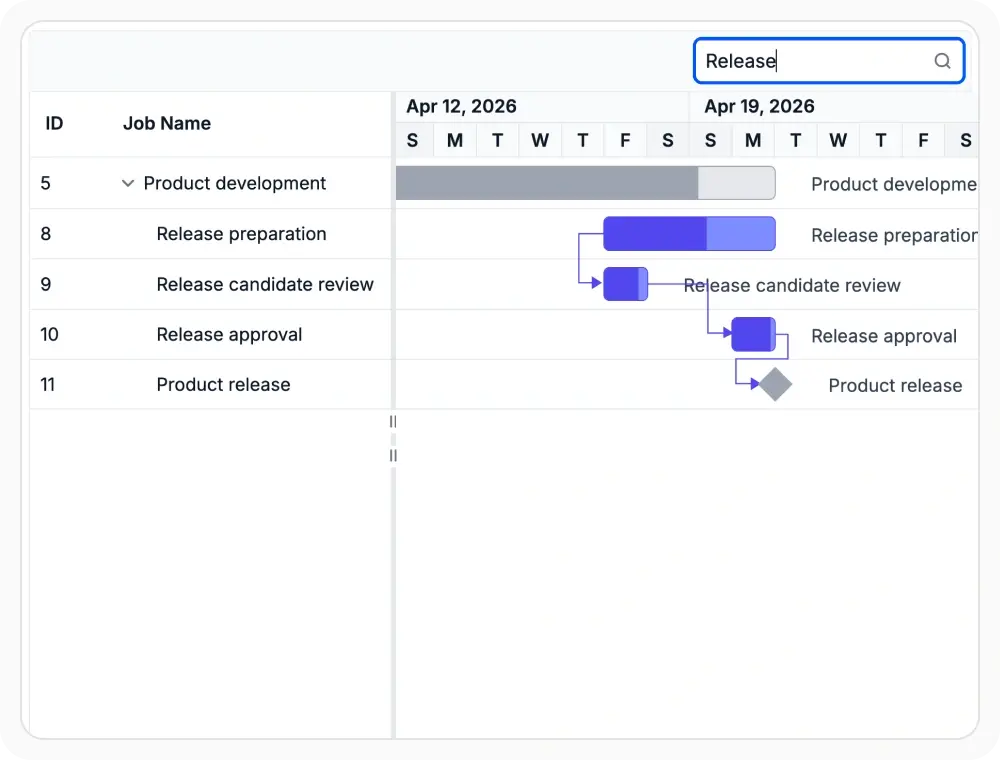Click ID cell "9"
The image size is (1000, 760).
tap(45, 284)
